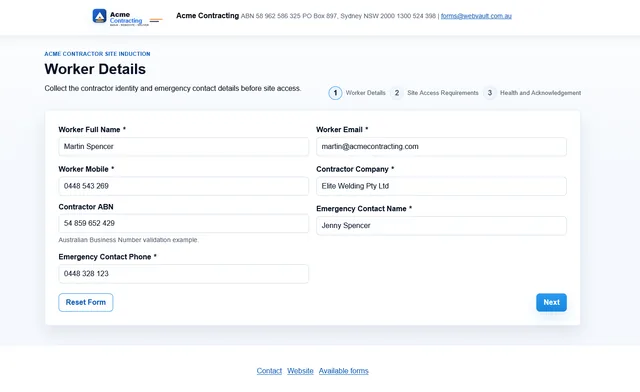Viewport: 640px width, 392px height.
Task: Click the Contractor ABN field
Action: click(183, 223)
